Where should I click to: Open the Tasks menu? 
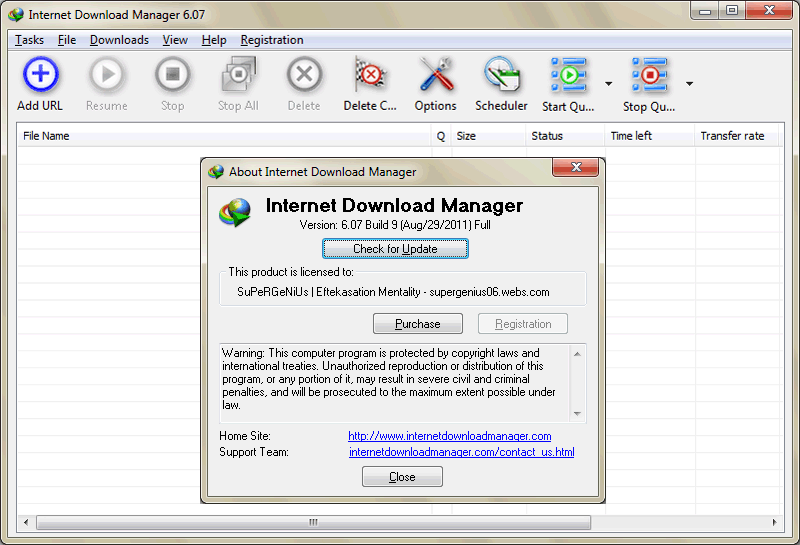[x=29, y=40]
